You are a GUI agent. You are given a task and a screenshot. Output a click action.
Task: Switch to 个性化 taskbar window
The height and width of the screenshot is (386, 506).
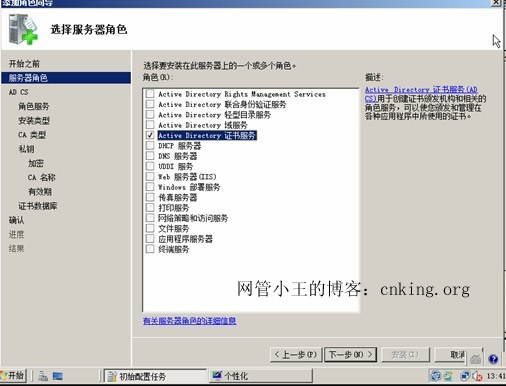[x=260, y=376]
